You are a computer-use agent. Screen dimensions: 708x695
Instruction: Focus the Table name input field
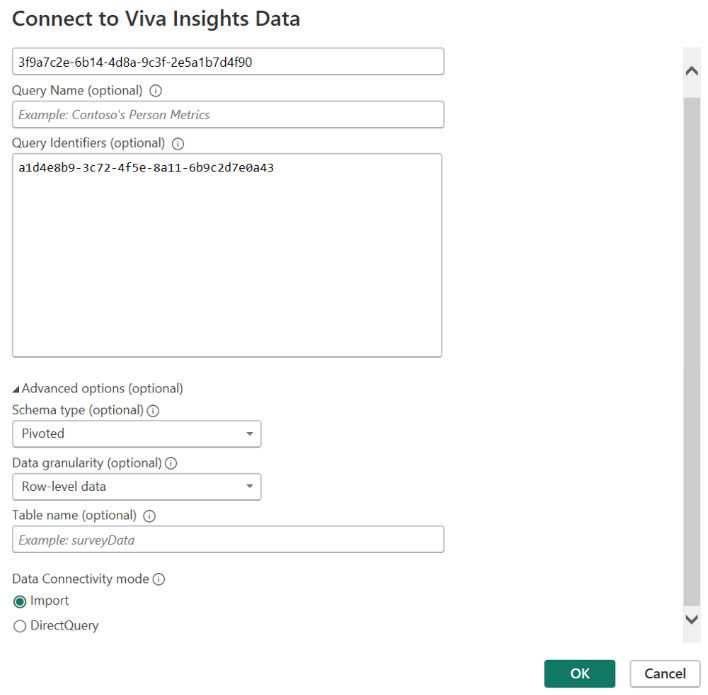pos(228,540)
